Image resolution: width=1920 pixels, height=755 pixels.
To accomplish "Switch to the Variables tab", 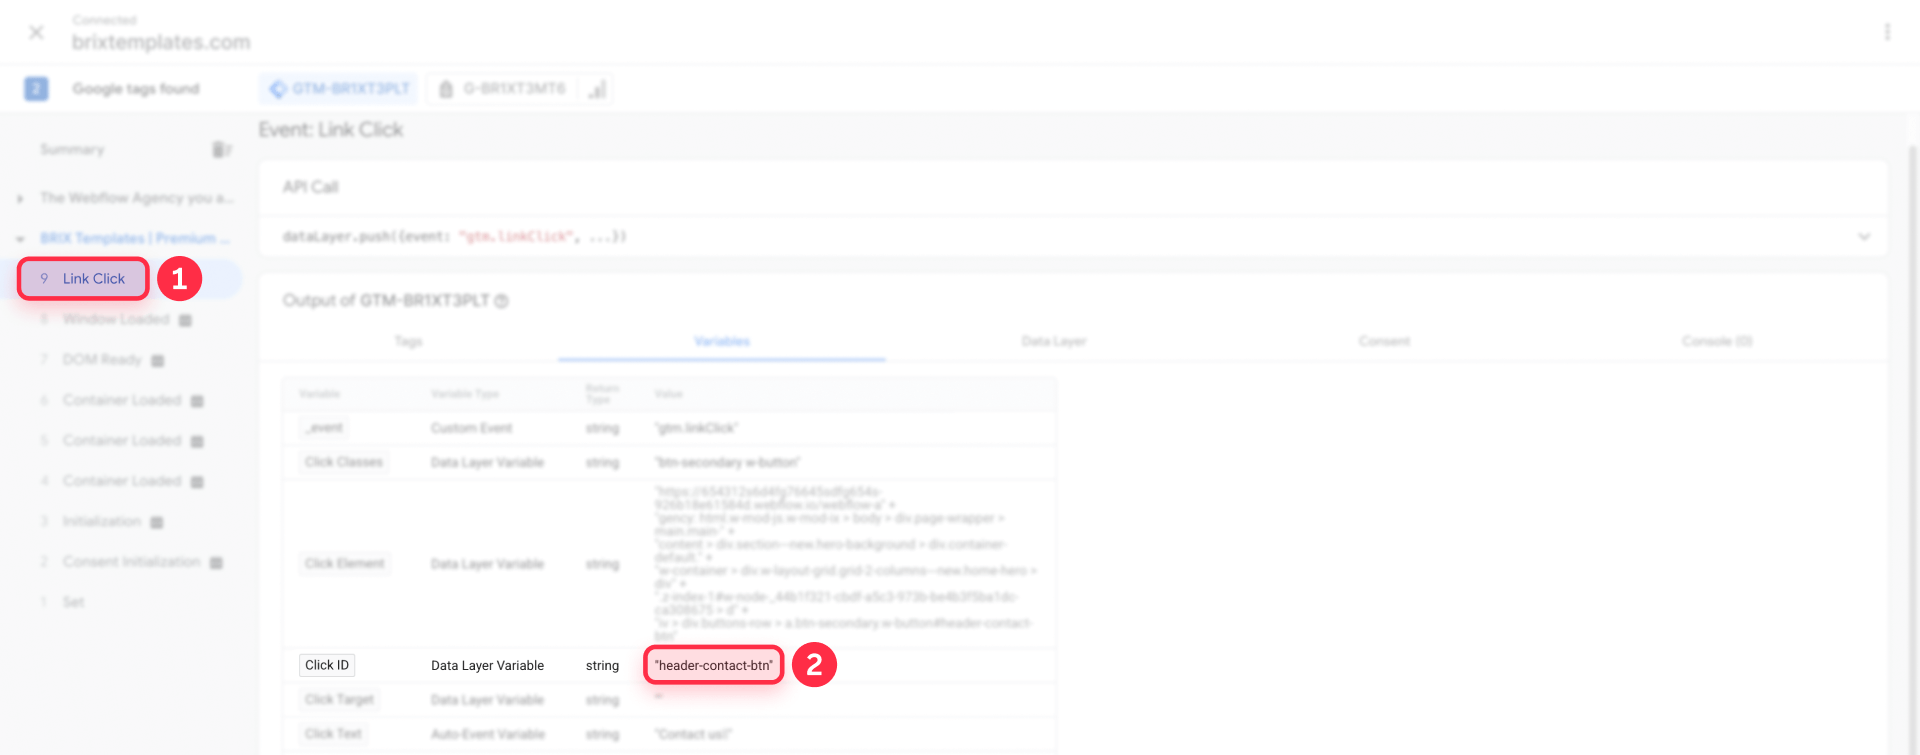I will [722, 341].
